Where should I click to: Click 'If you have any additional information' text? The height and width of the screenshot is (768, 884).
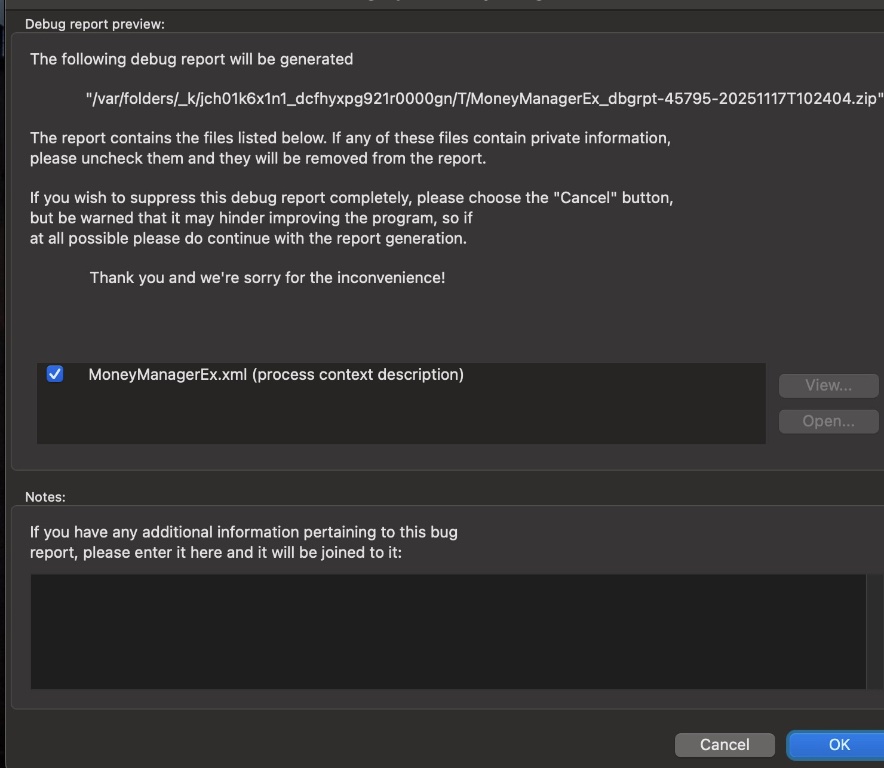(243, 532)
